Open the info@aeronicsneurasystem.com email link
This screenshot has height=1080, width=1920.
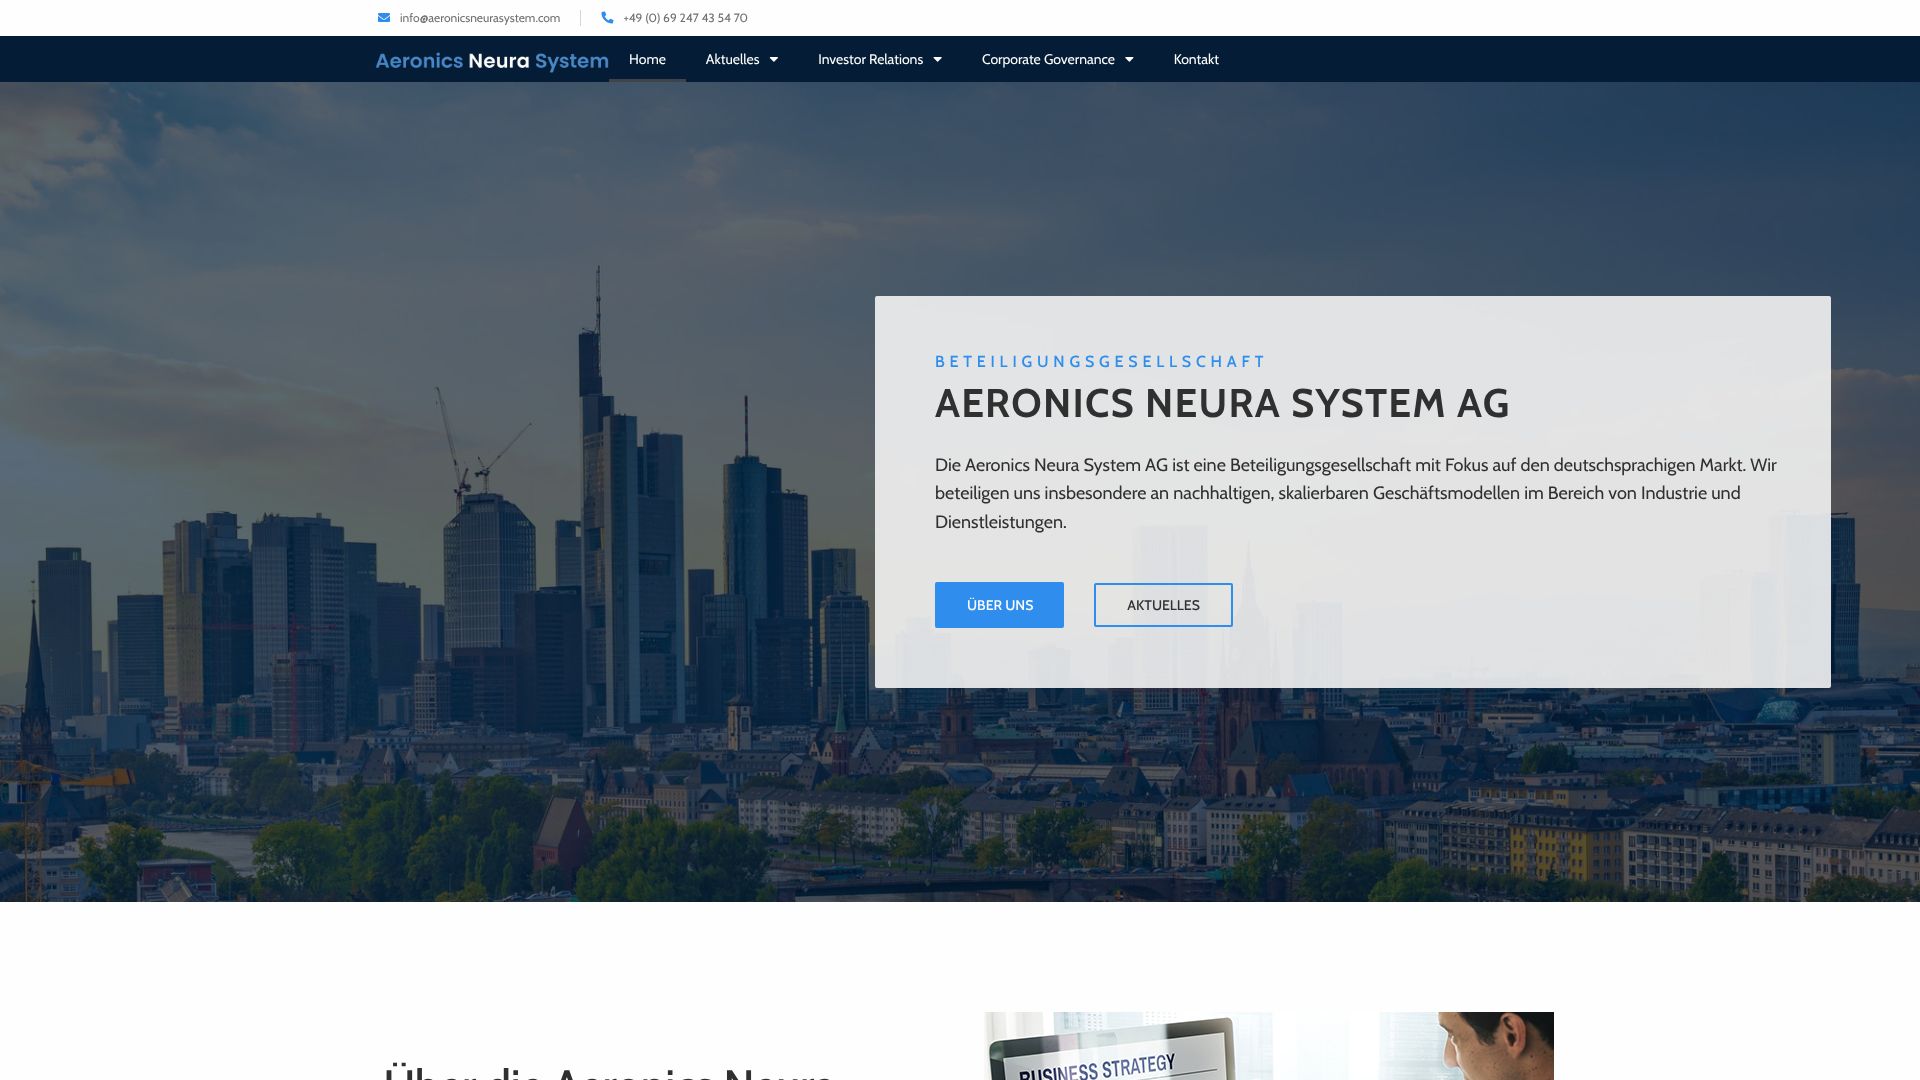(x=479, y=18)
